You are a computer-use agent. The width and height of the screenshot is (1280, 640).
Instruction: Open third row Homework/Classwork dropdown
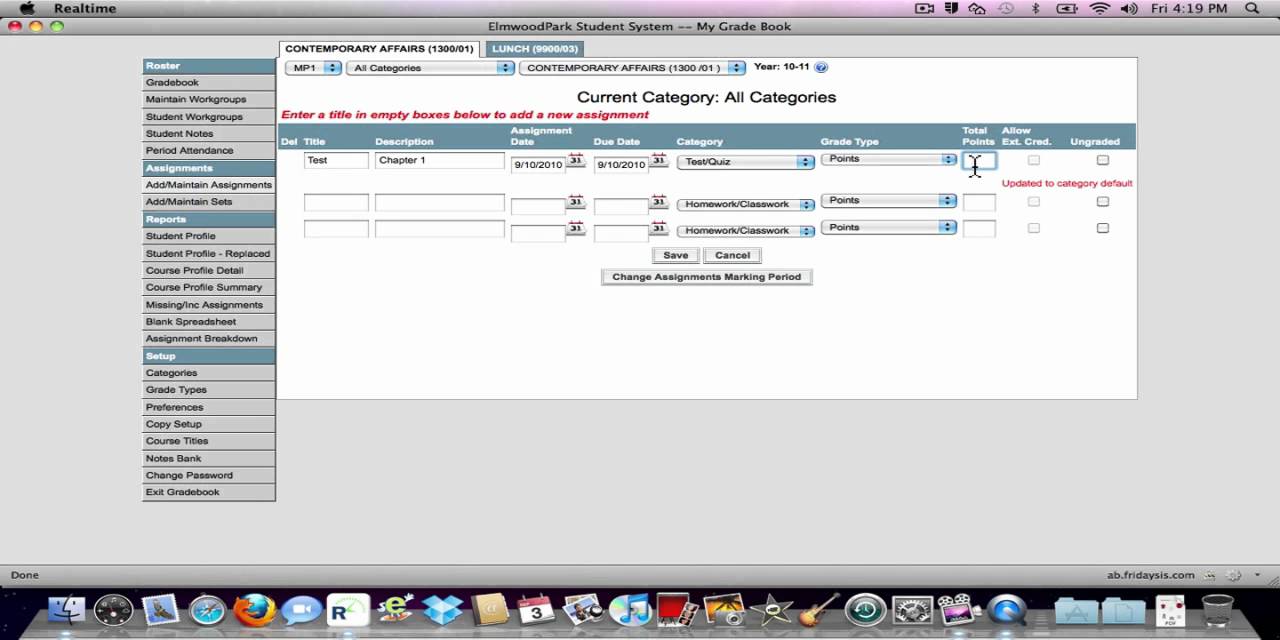point(746,230)
